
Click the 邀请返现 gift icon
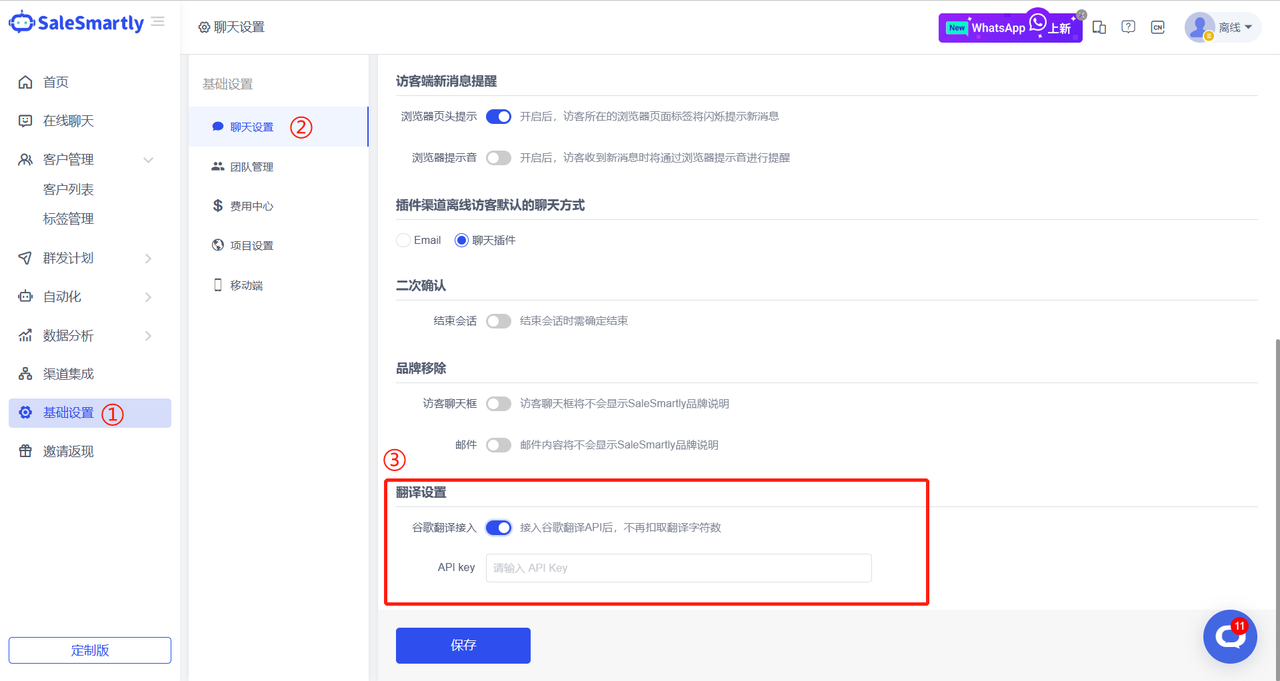pyautogui.click(x=26, y=452)
